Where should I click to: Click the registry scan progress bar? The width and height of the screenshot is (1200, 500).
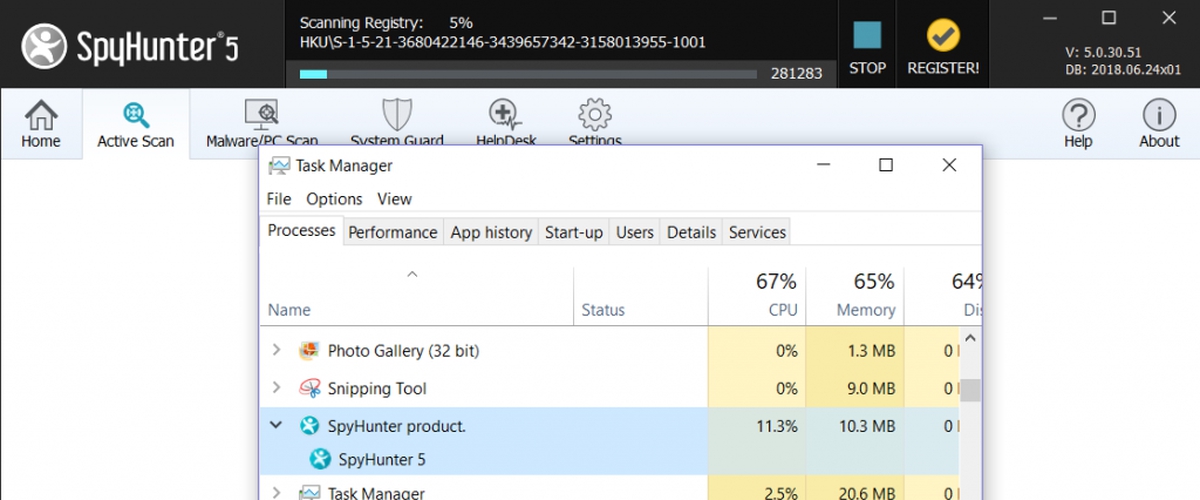click(x=528, y=73)
